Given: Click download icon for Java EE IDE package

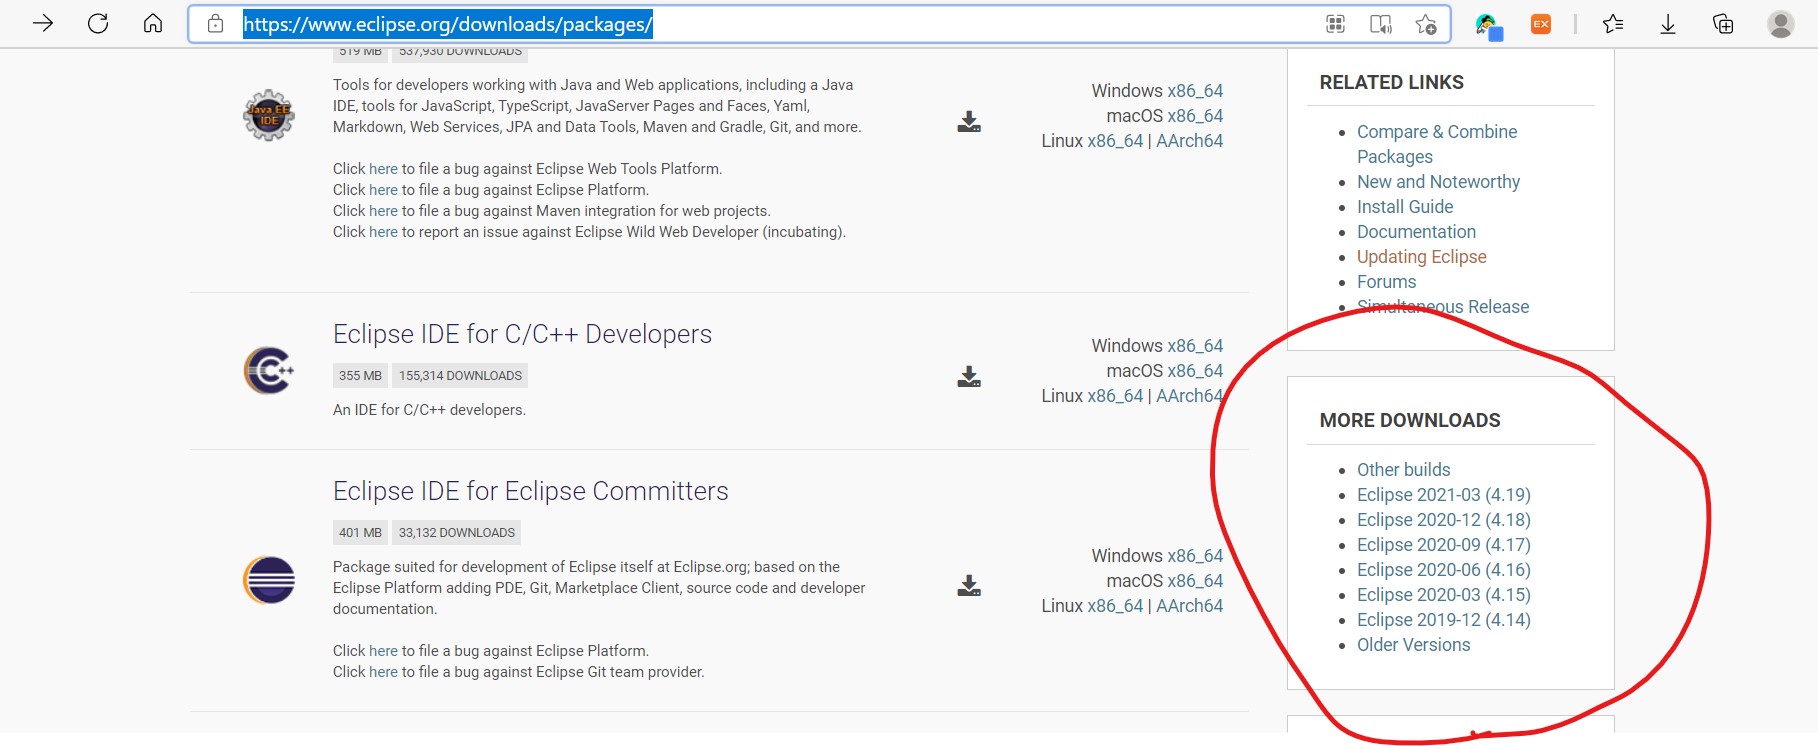Looking at the screenshot, I should pyautogui.click(x=969, y=122).
